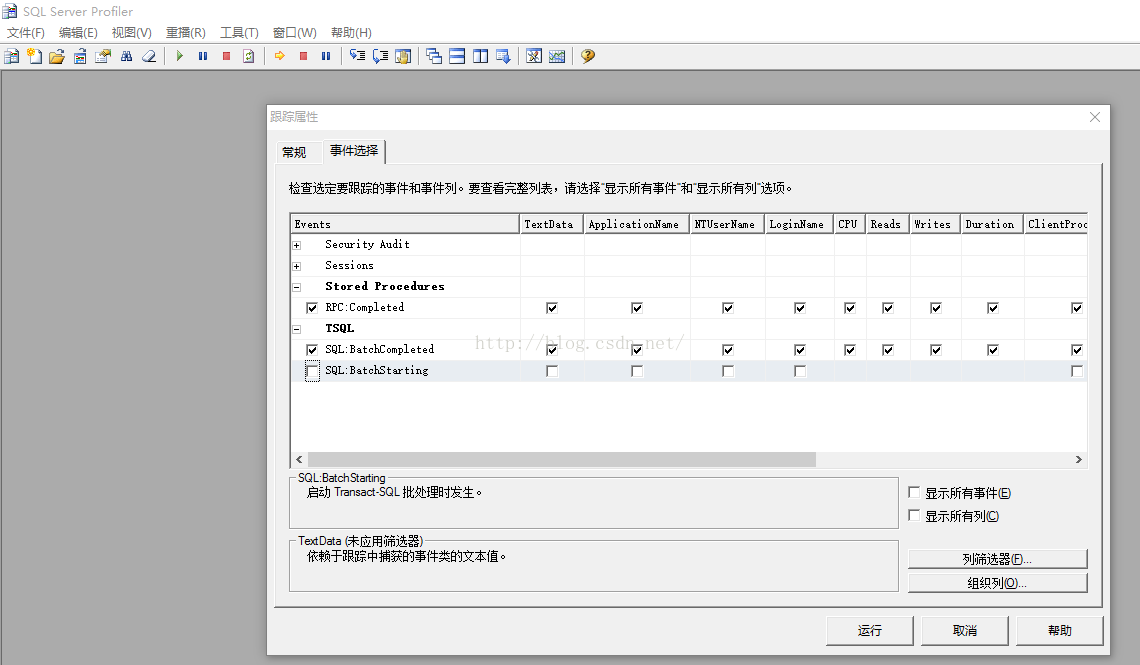Open the 编辑(E) menu
Viewport: 1140px width, 665px height.
pos(78,33)
